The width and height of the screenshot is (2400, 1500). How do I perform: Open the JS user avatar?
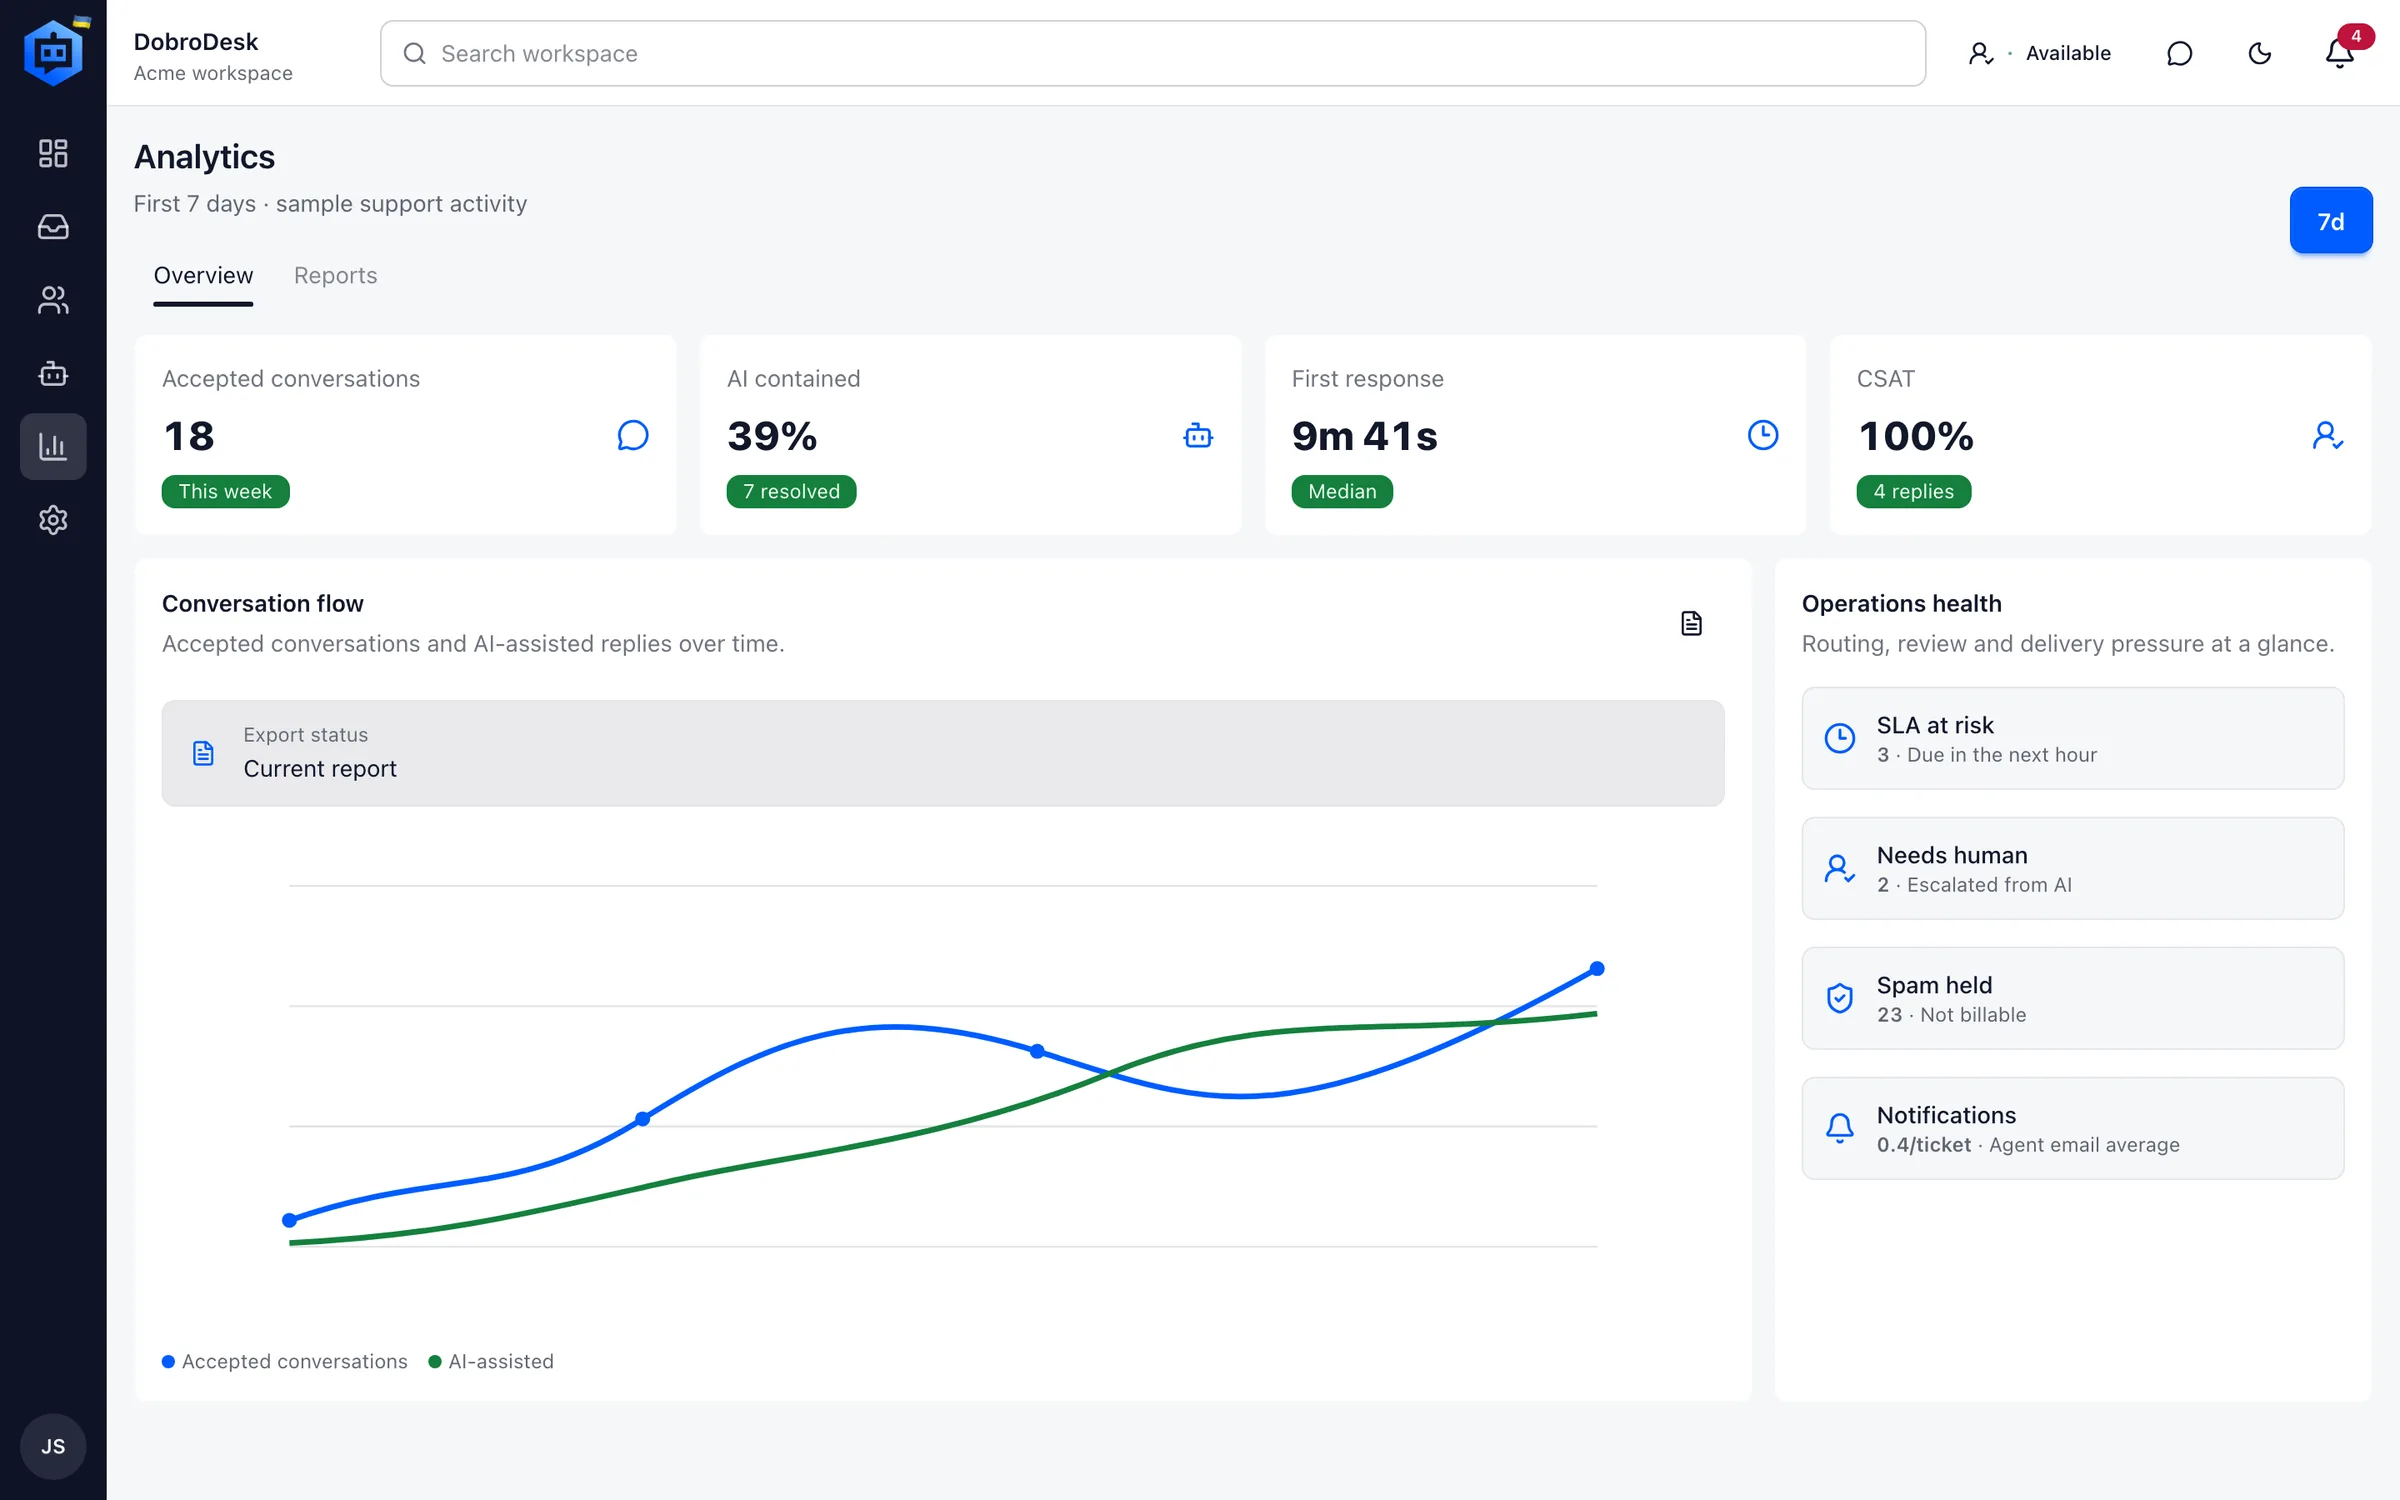tap(53, 1446)
